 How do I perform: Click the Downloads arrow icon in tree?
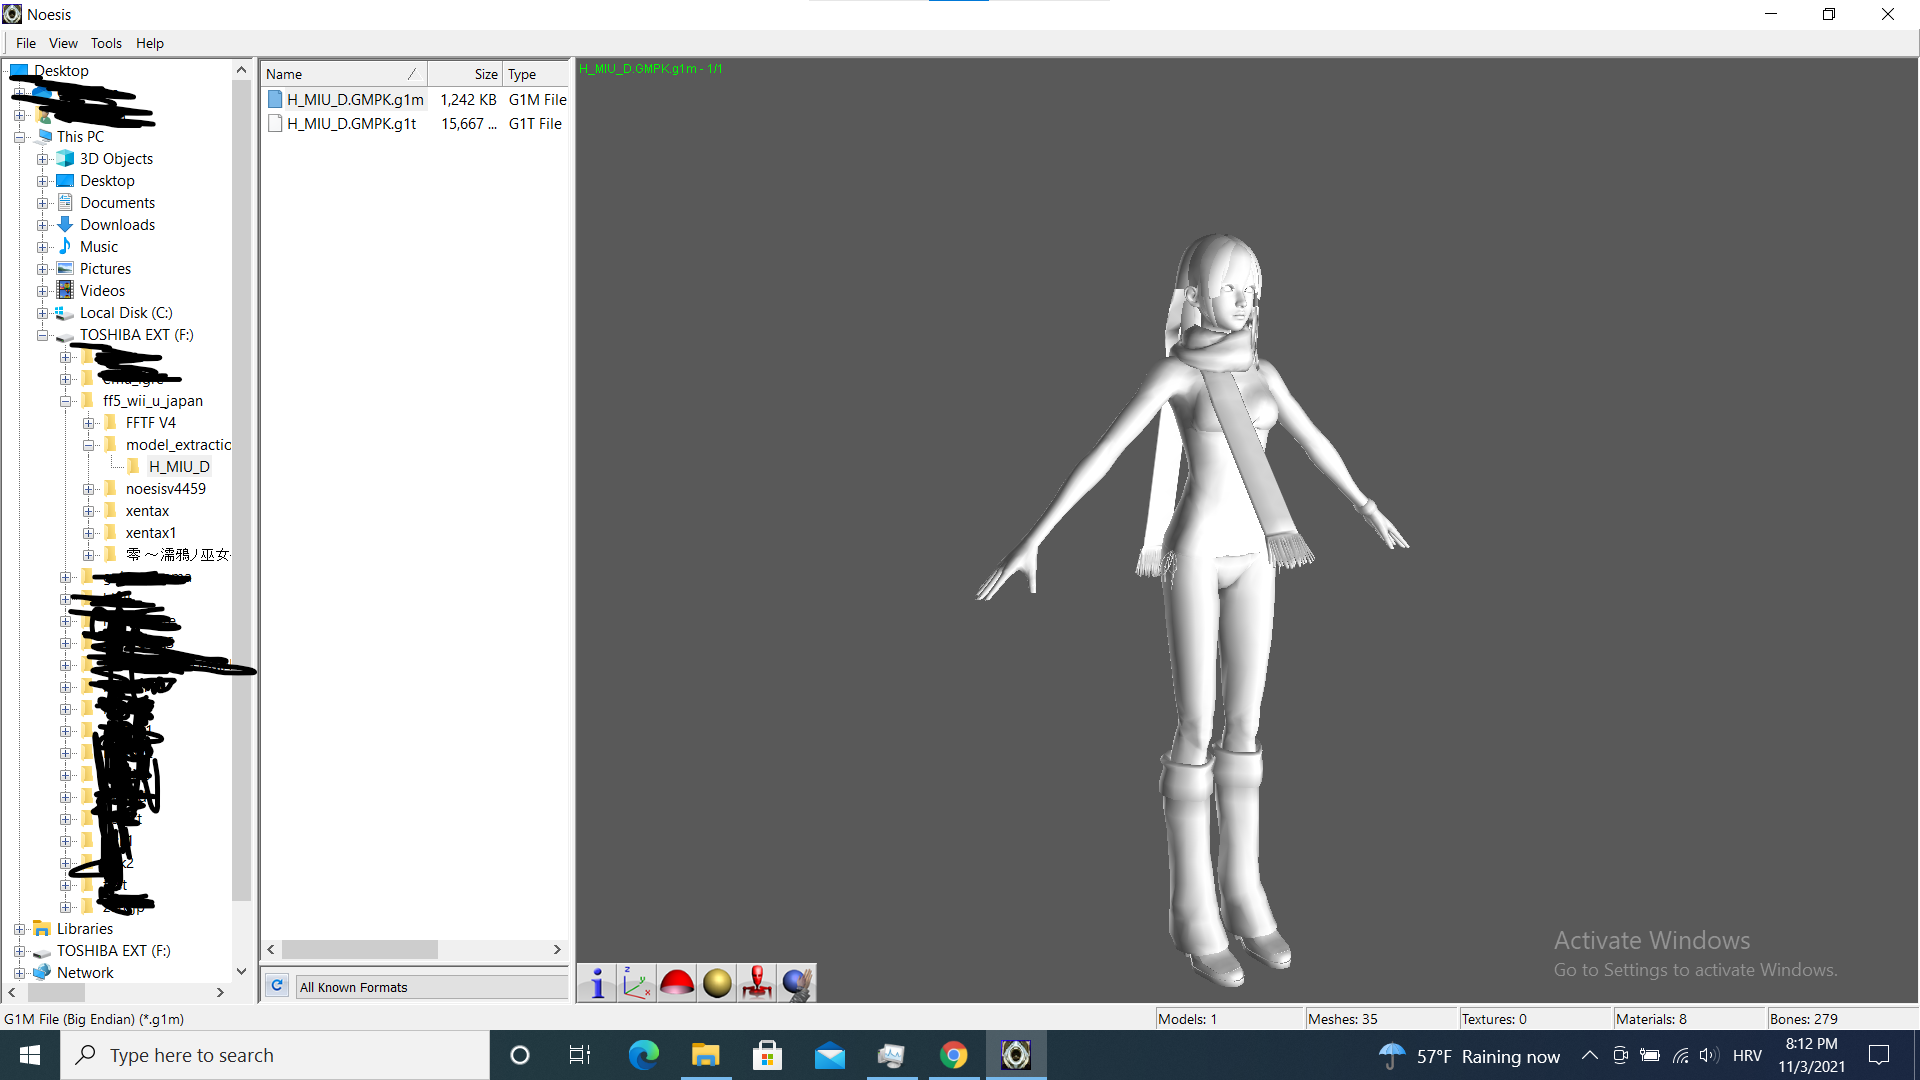coord(65,225)
